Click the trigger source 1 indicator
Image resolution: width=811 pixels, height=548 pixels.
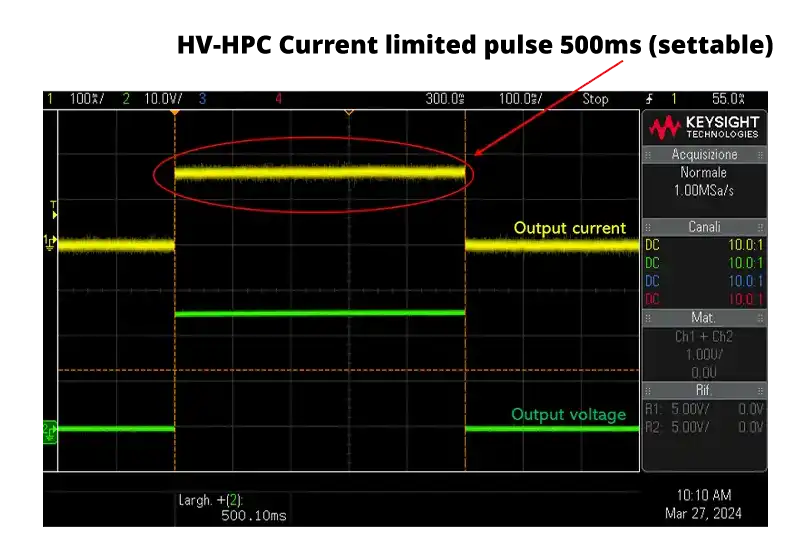pyautogui.click(x=674, y=99)
